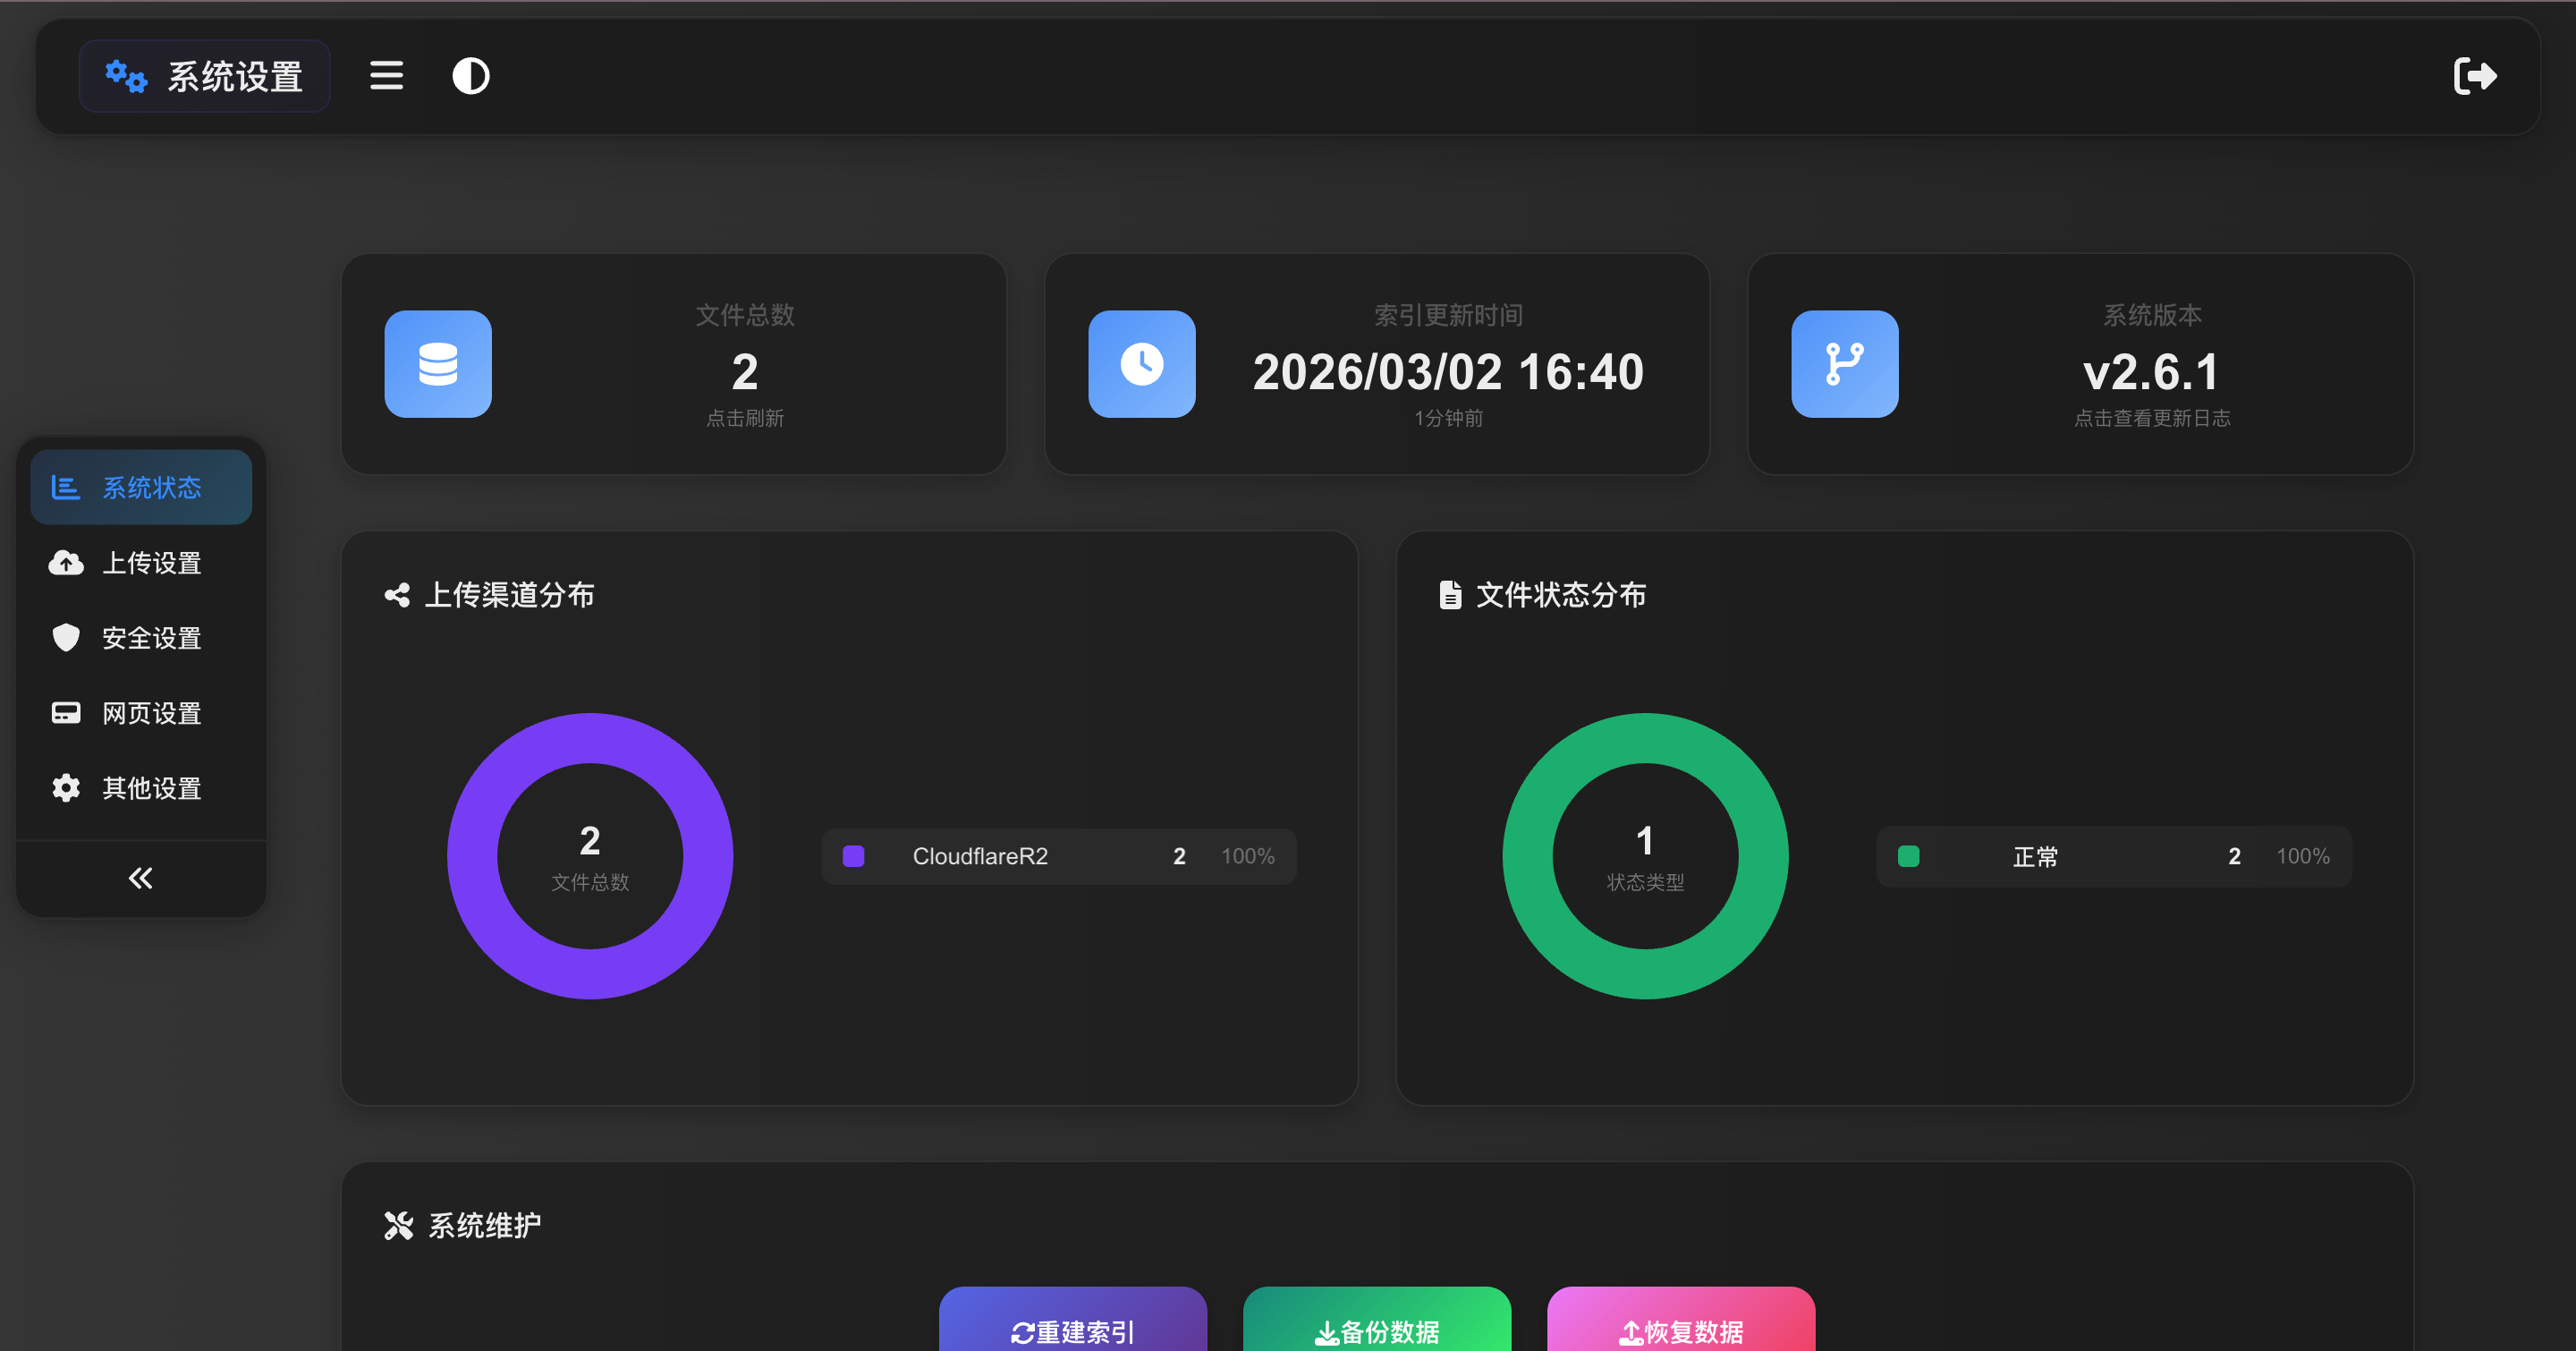Click the git branch version icon
This screenshot has height=1351, width=2576.
tap(1844, 364)
